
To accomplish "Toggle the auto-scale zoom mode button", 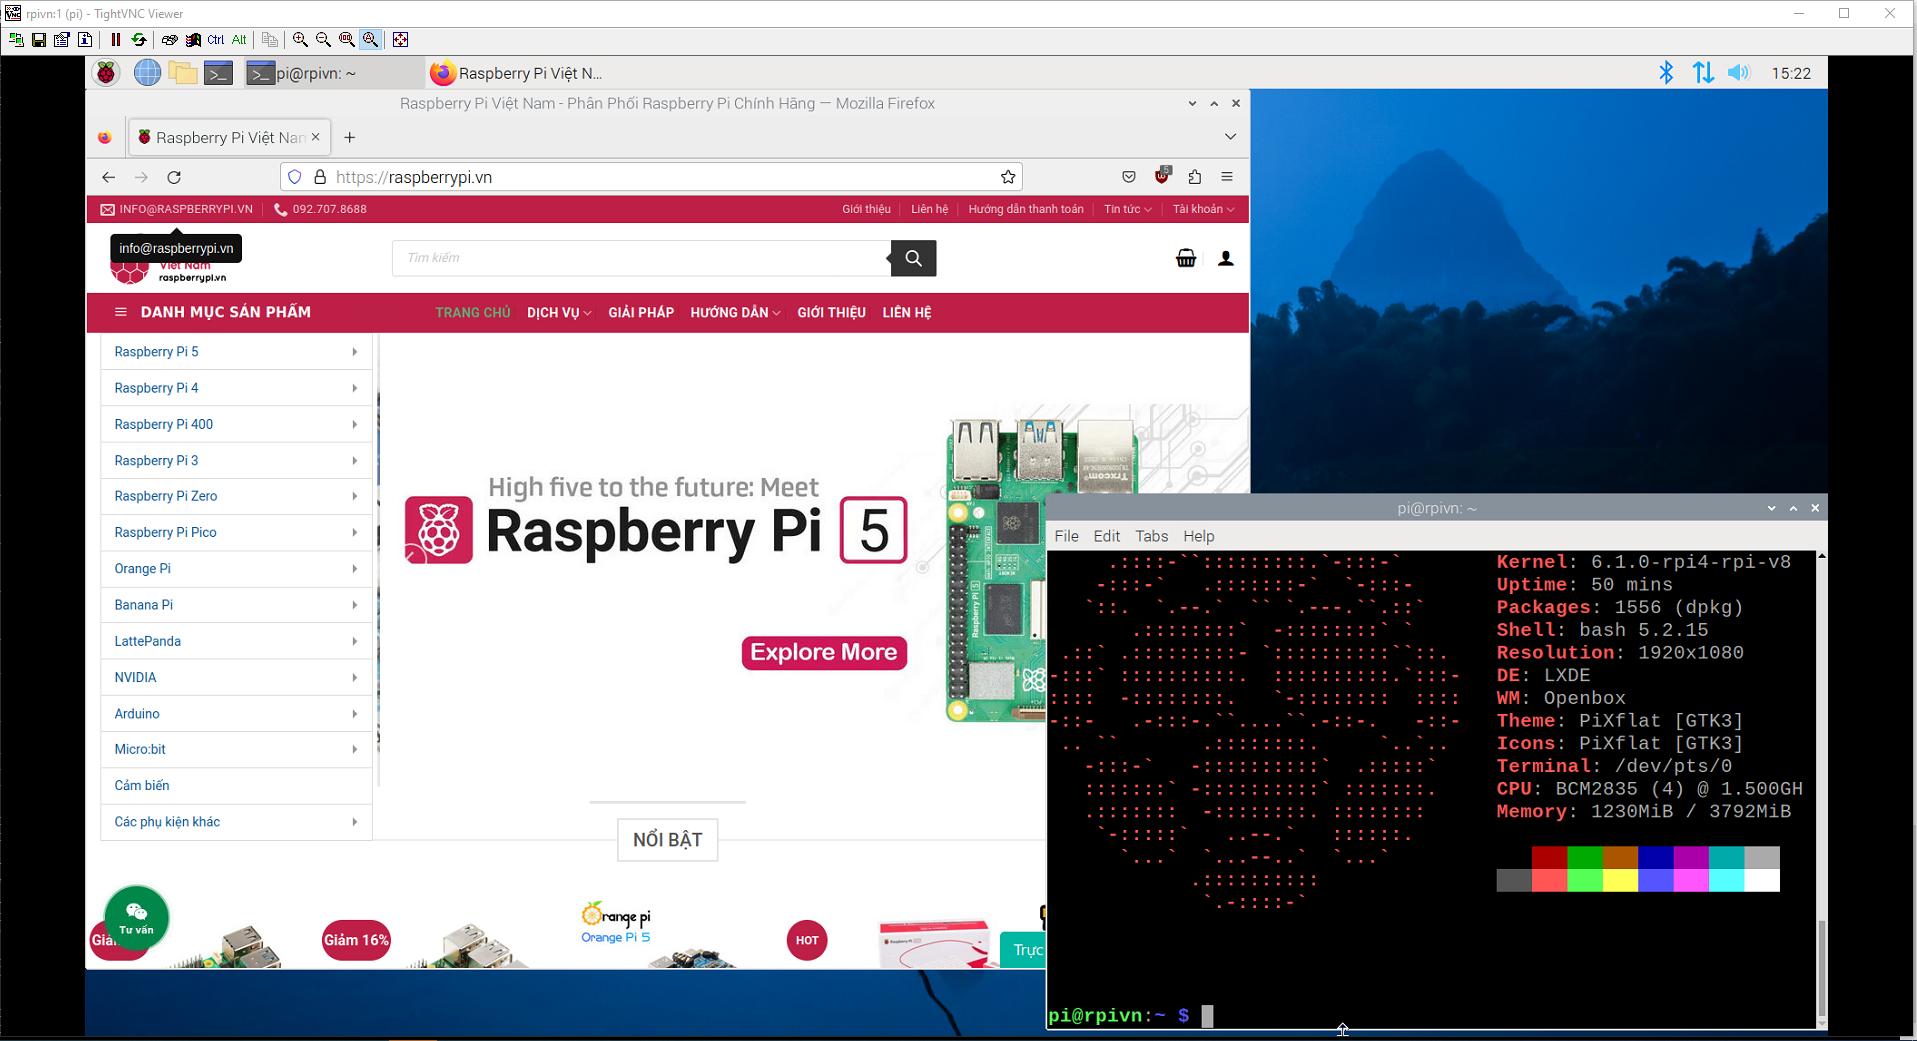I will pos(370,40).
